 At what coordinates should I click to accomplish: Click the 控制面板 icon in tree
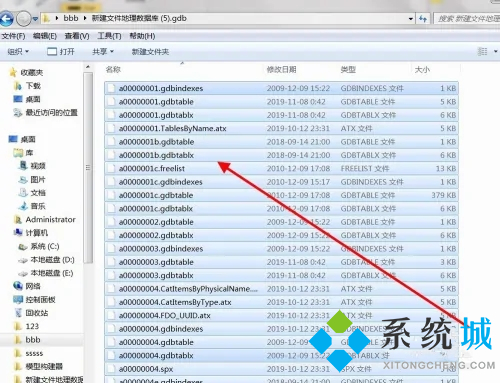point(18,299)
